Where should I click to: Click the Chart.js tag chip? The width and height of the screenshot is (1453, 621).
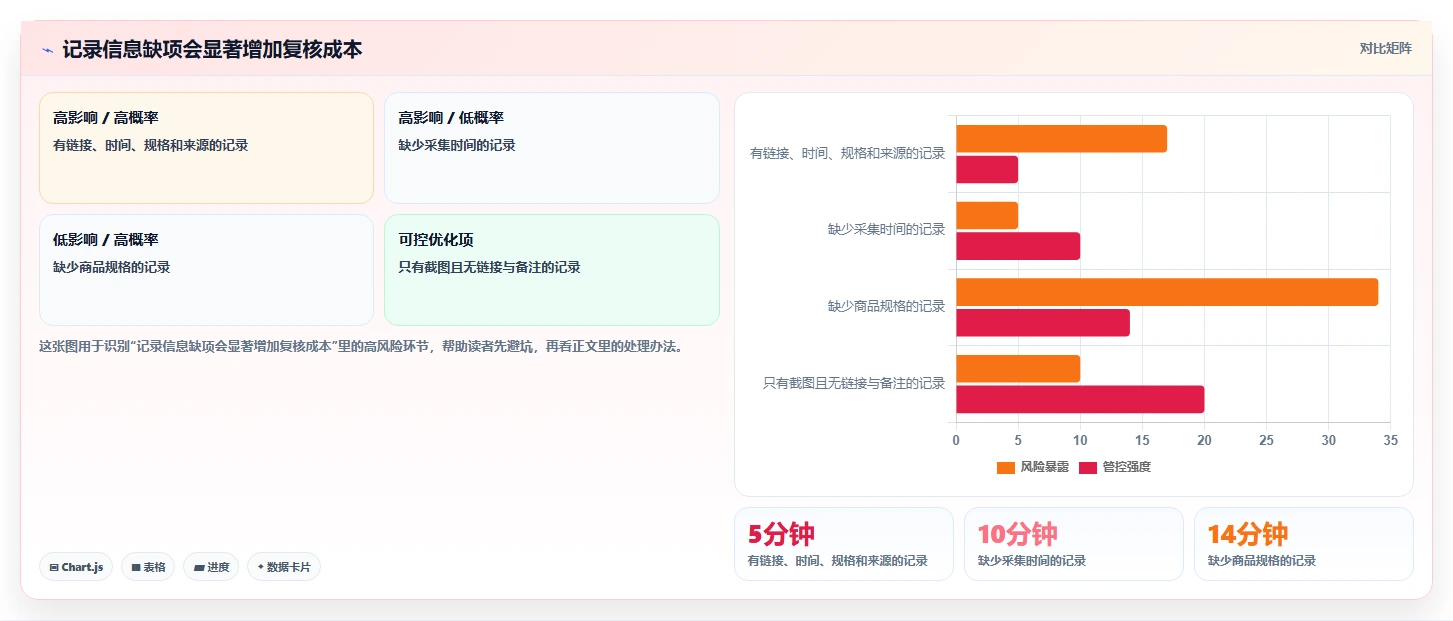[x=76, y=567]
